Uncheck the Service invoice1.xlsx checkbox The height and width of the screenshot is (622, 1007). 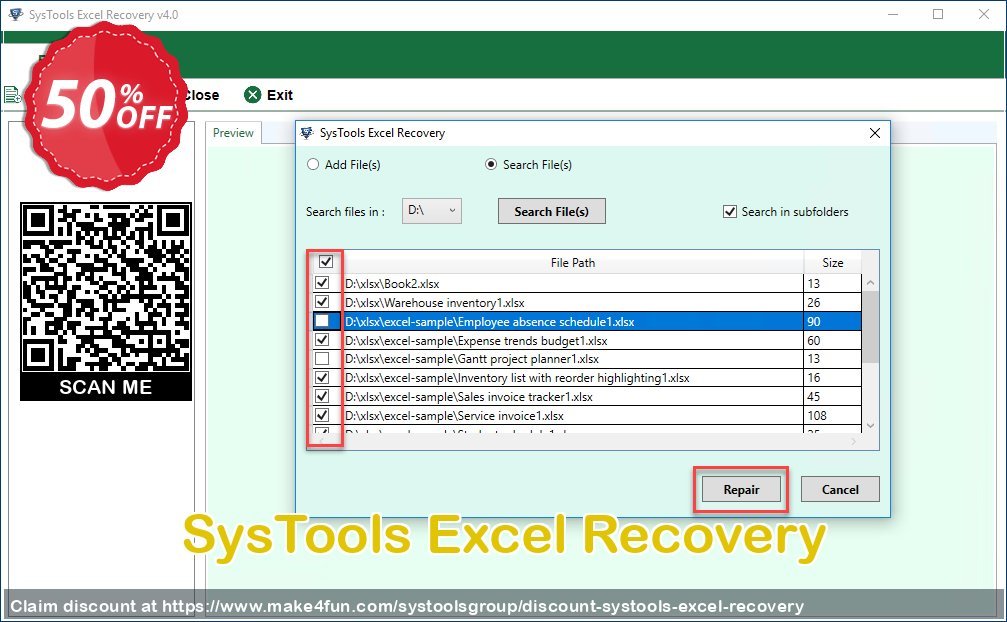coord(322,415)
